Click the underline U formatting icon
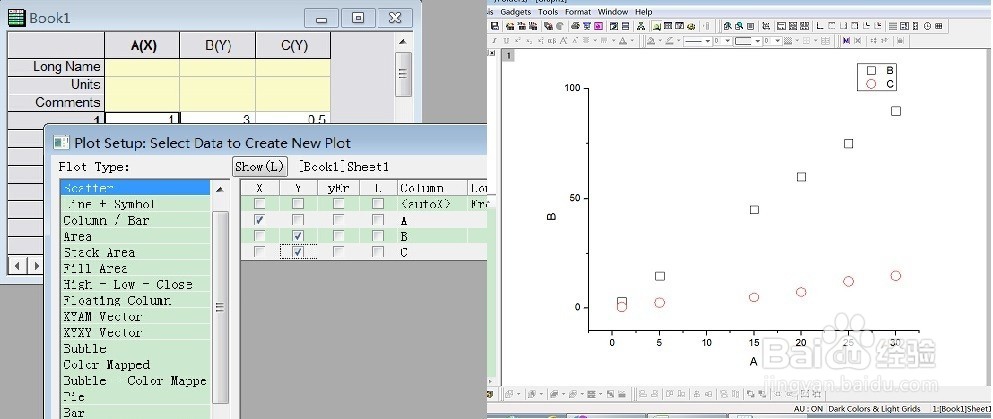The image size is (993, 419). coord(506,41)
